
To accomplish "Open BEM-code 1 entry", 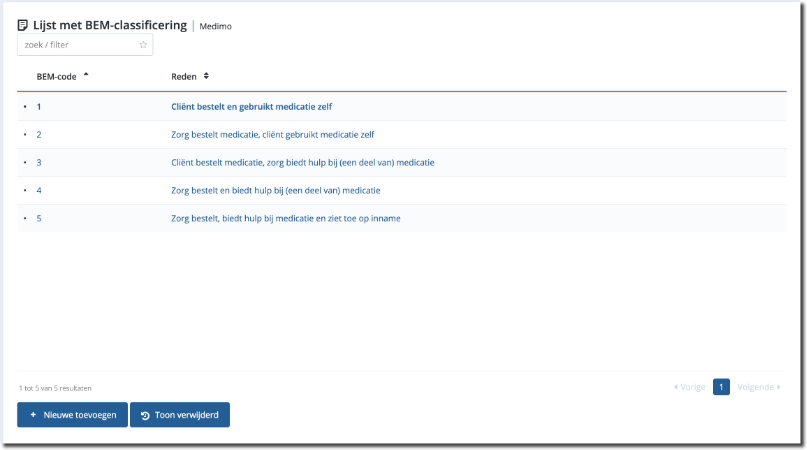I will [x=39, y=106].
